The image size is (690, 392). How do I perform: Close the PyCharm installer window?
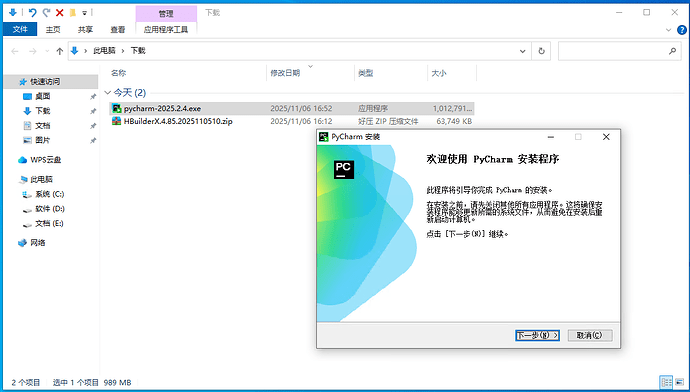click(x=606, y=137)
